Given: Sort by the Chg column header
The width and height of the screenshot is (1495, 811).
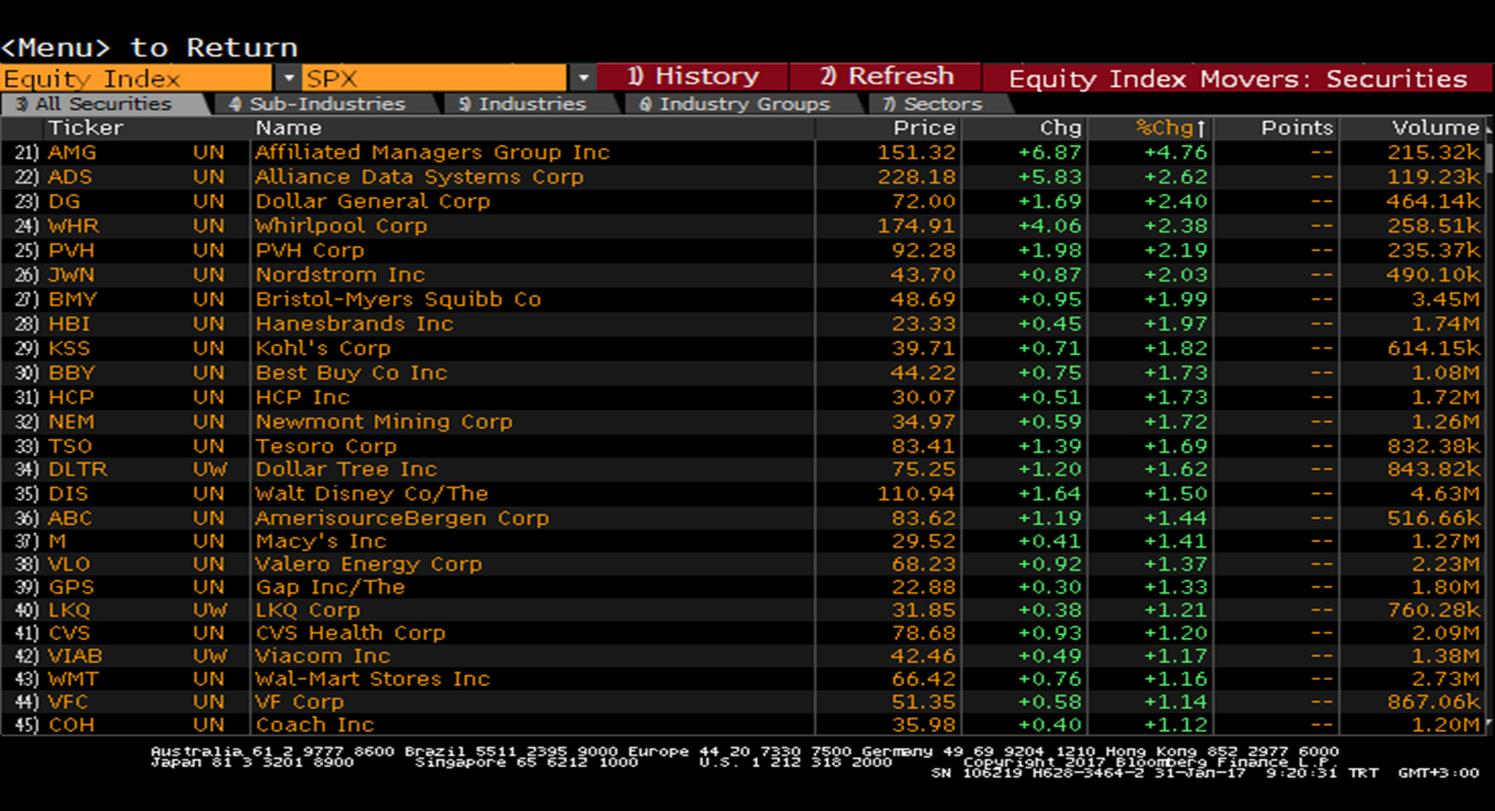Looking at the screenshot, I should [1060, 128].
